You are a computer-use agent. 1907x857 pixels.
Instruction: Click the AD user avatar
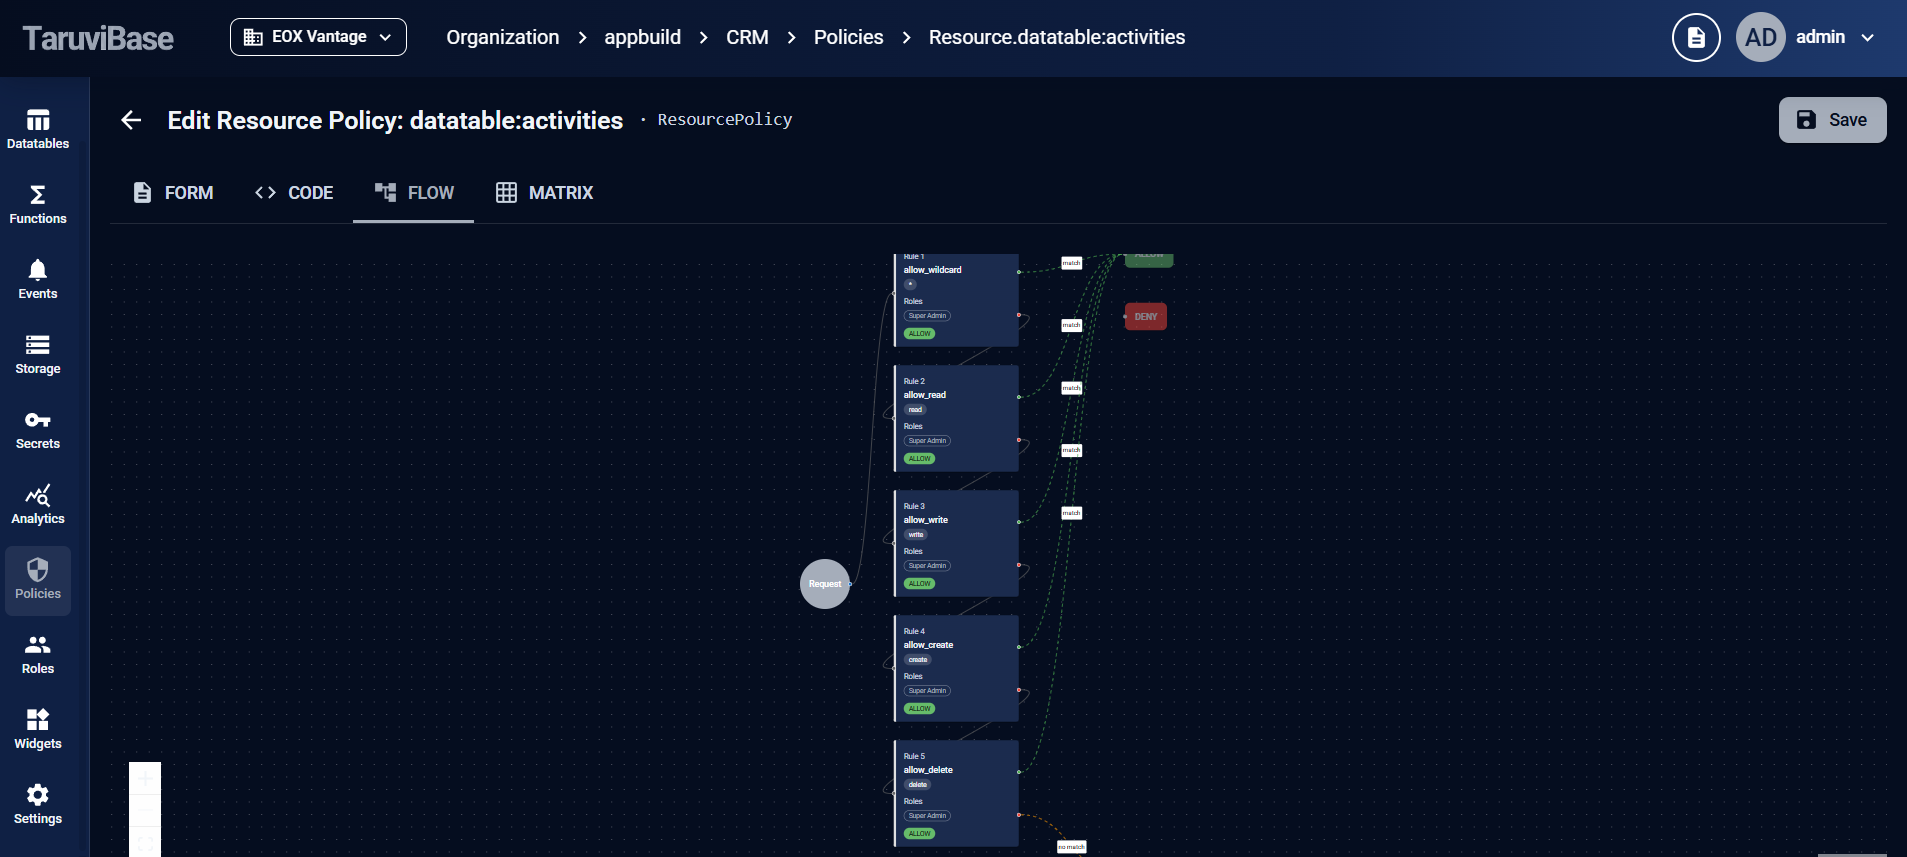click(x=1760, y=37)
